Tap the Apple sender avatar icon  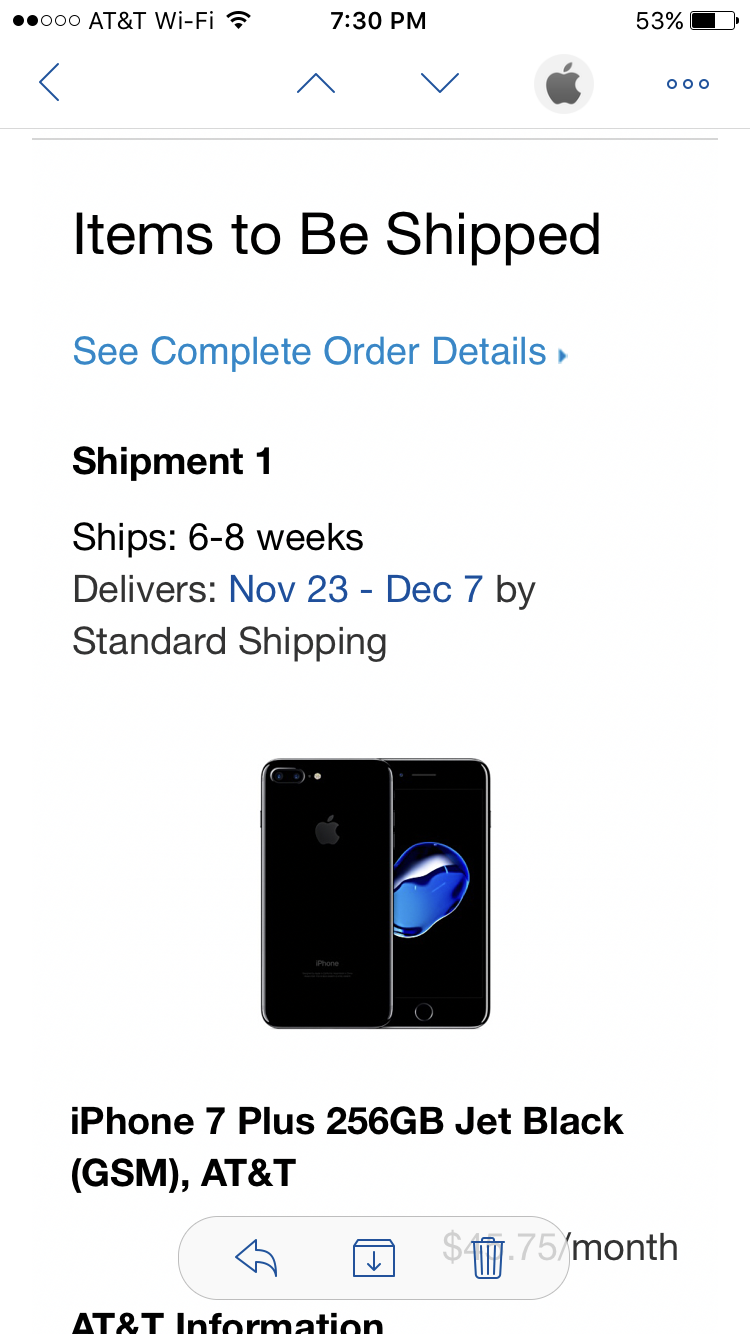(x=564, y=83)
